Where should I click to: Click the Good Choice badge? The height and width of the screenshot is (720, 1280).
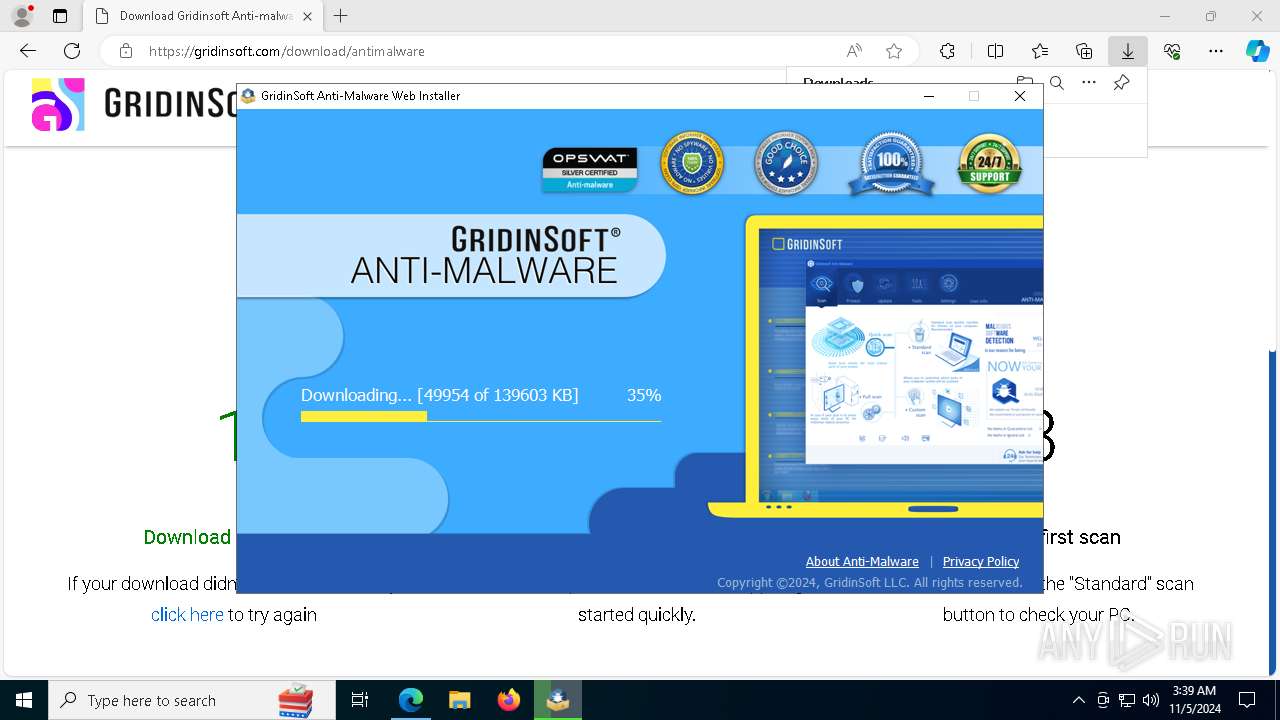(786, 163)
